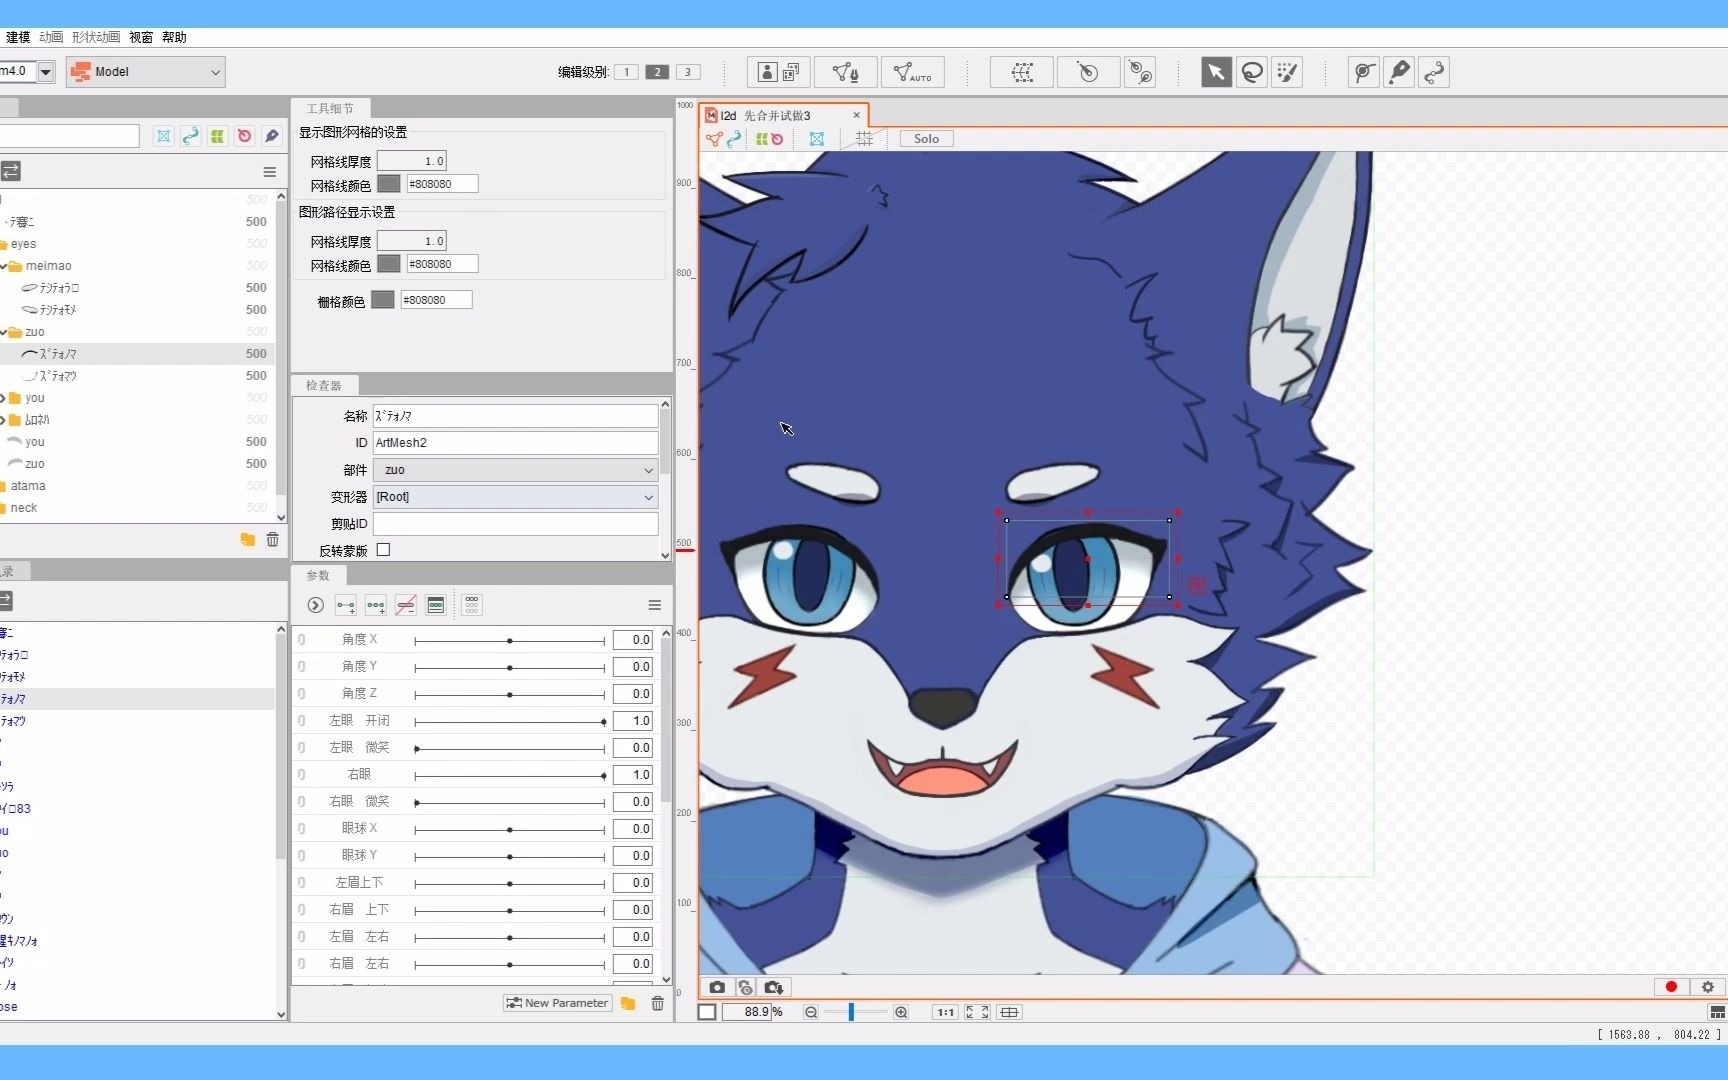Create a rotation deformer
This screenshot has width=1728, height=1080.
tap(1088, 72)
